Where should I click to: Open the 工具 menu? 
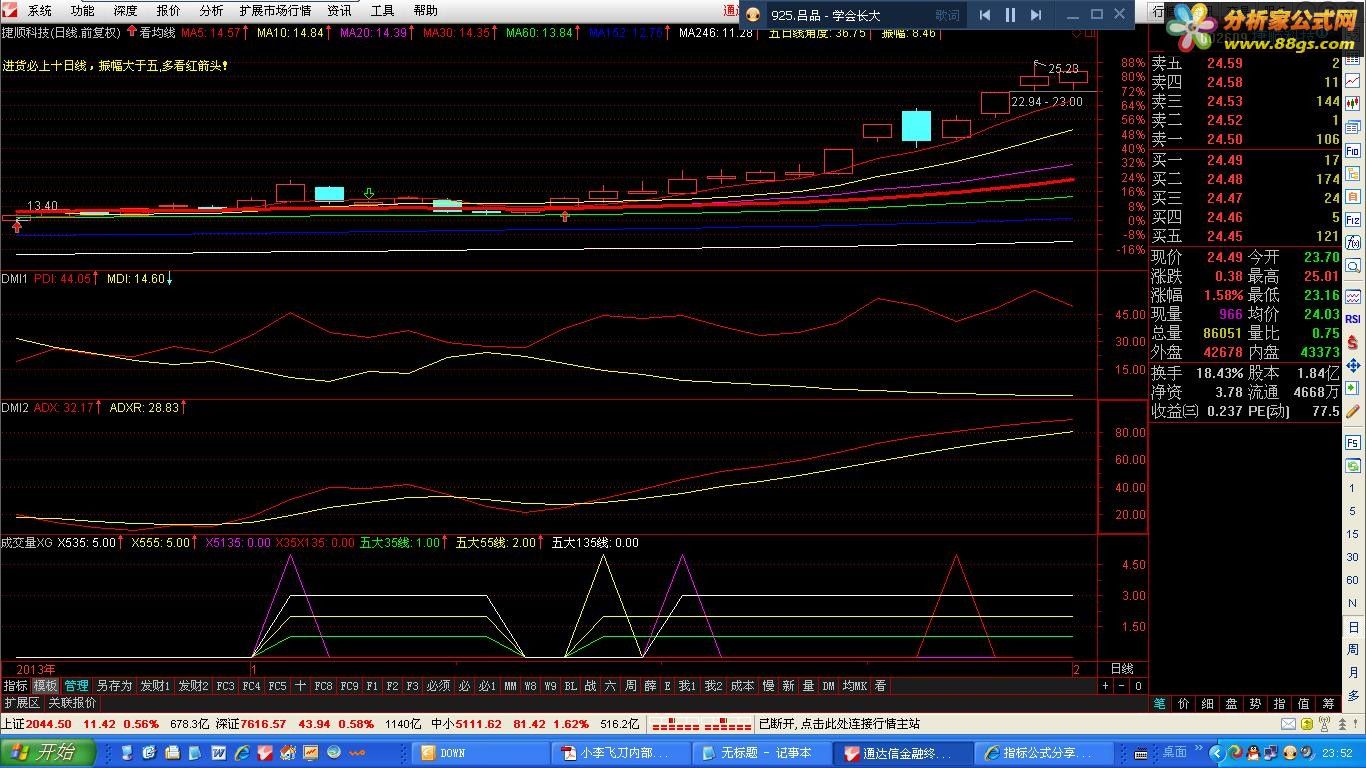[382, 11]
